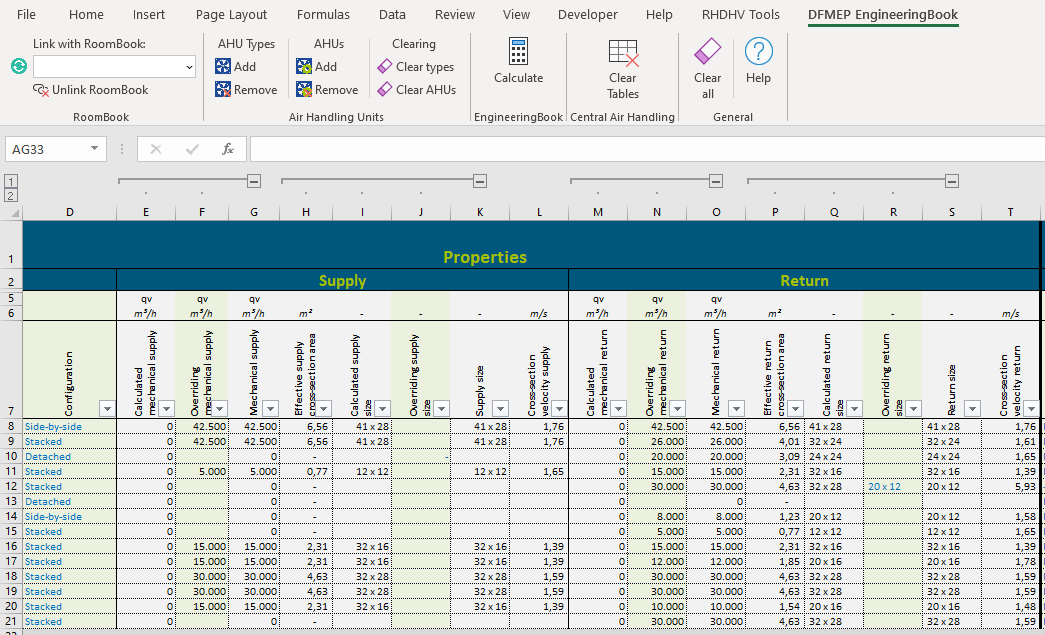This screenshot has width=1045, height=635.
Task: Click the Clear Tables icon
Action: pyautogui.click(x=622, y=52)
